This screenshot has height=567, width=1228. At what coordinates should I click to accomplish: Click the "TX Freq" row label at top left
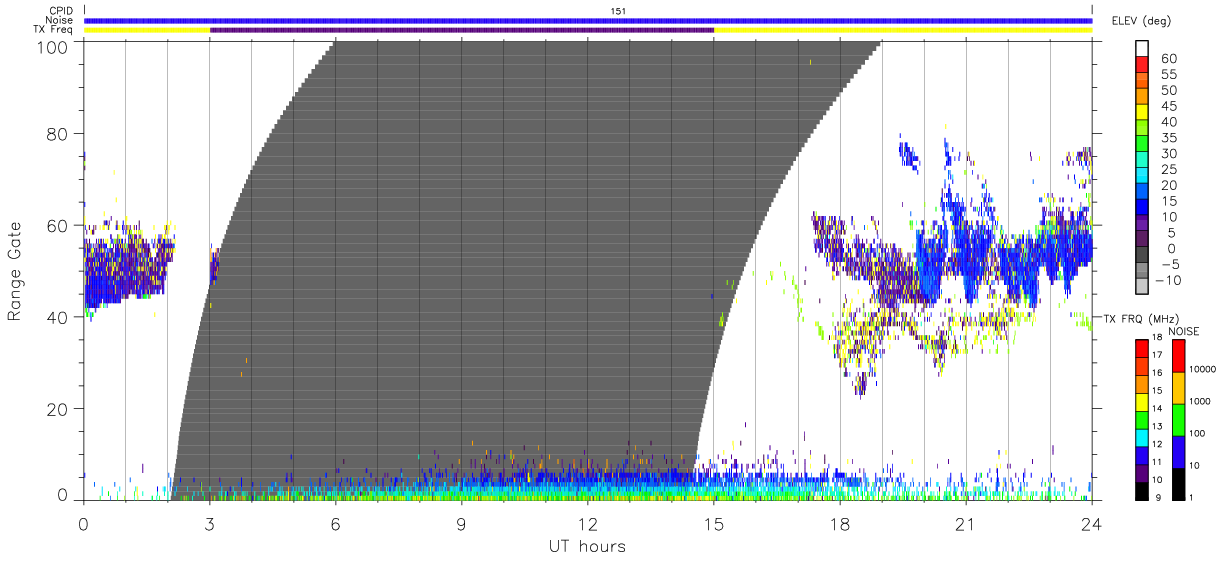[54, 30]
